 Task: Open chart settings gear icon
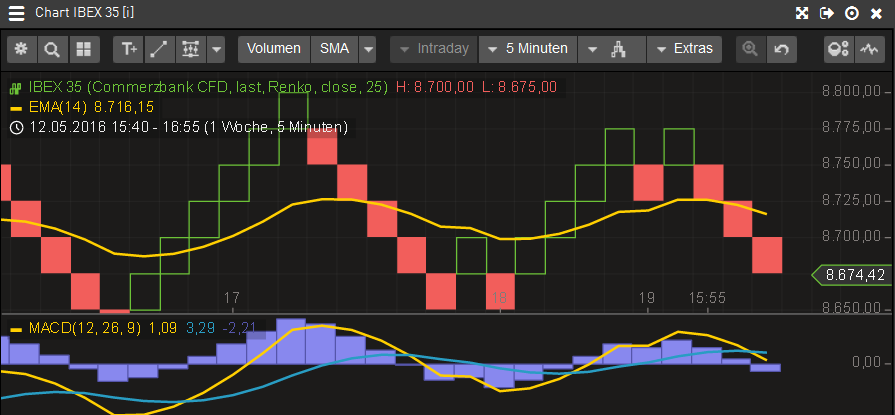pos(22,48)
